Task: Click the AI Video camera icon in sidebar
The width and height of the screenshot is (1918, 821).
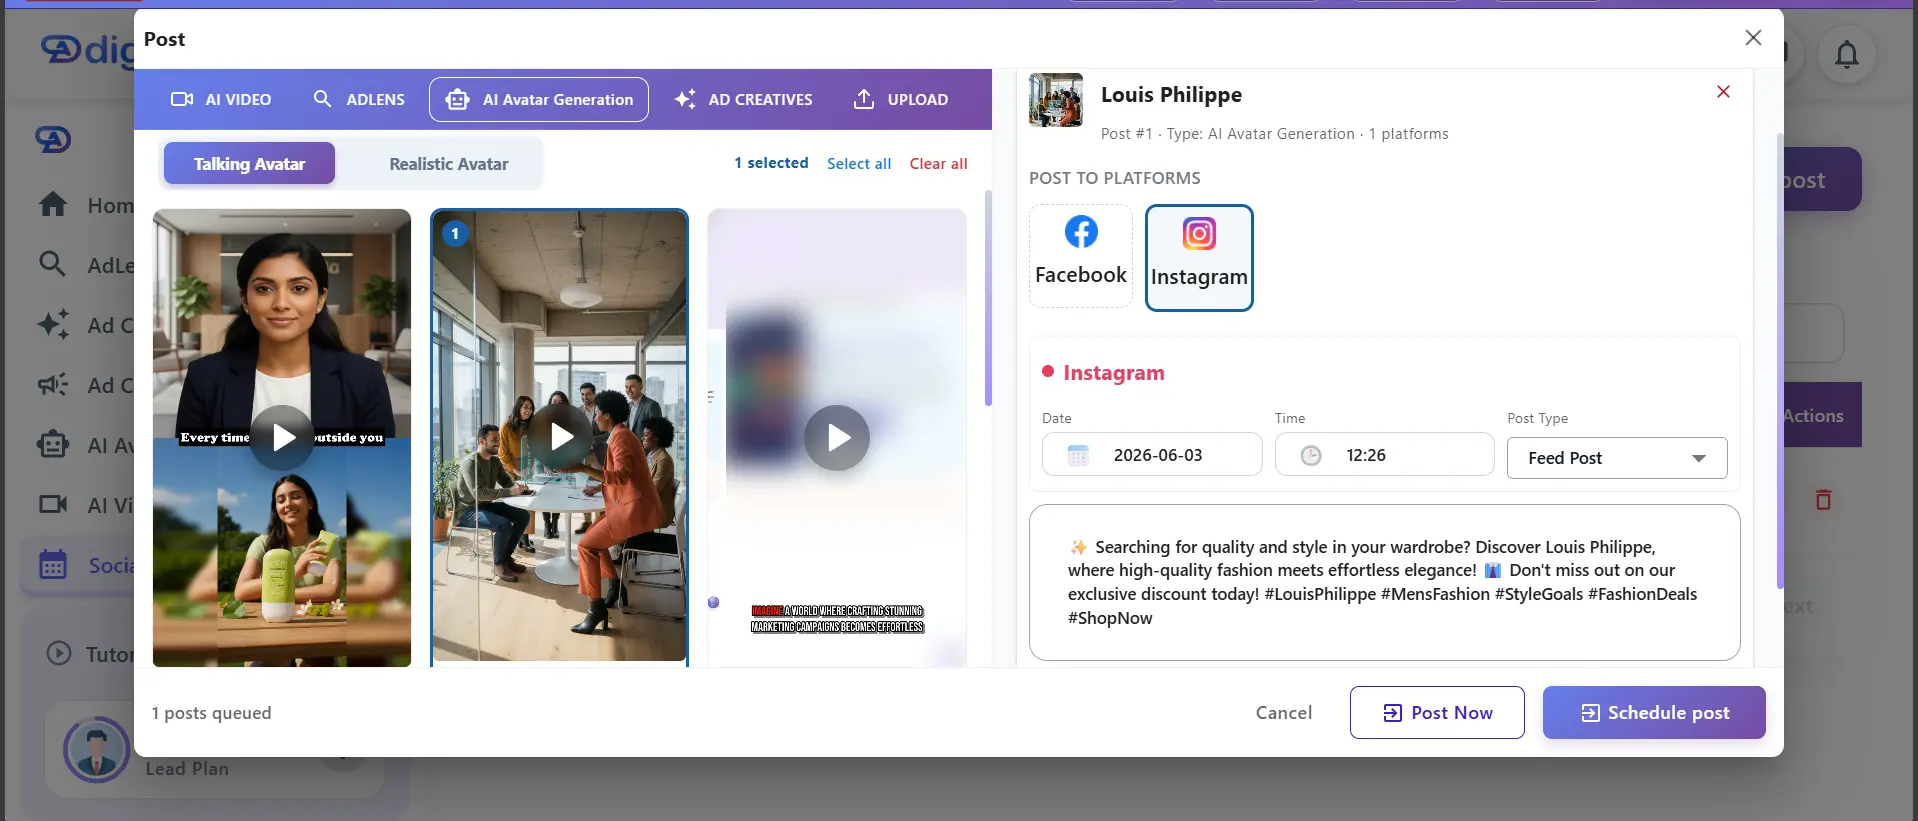Action: 53,504
